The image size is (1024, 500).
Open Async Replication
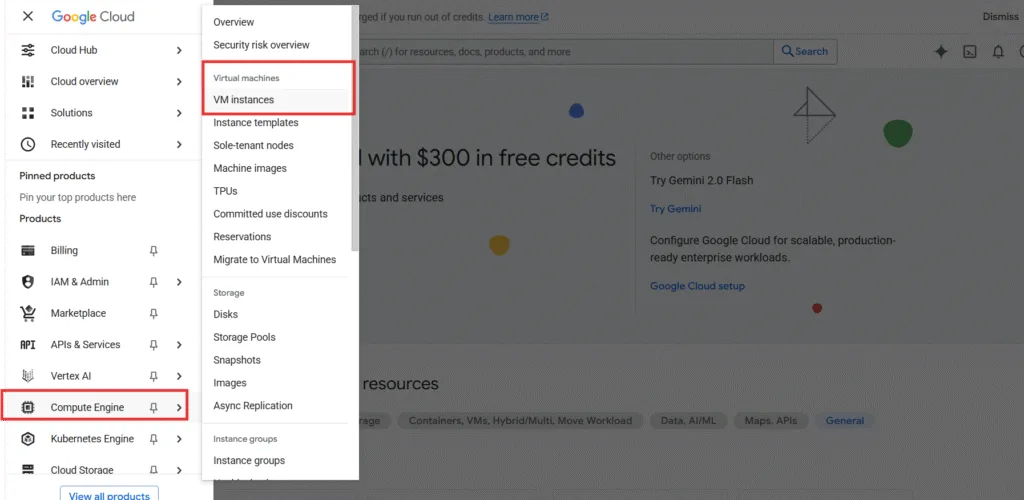(253, 406)
